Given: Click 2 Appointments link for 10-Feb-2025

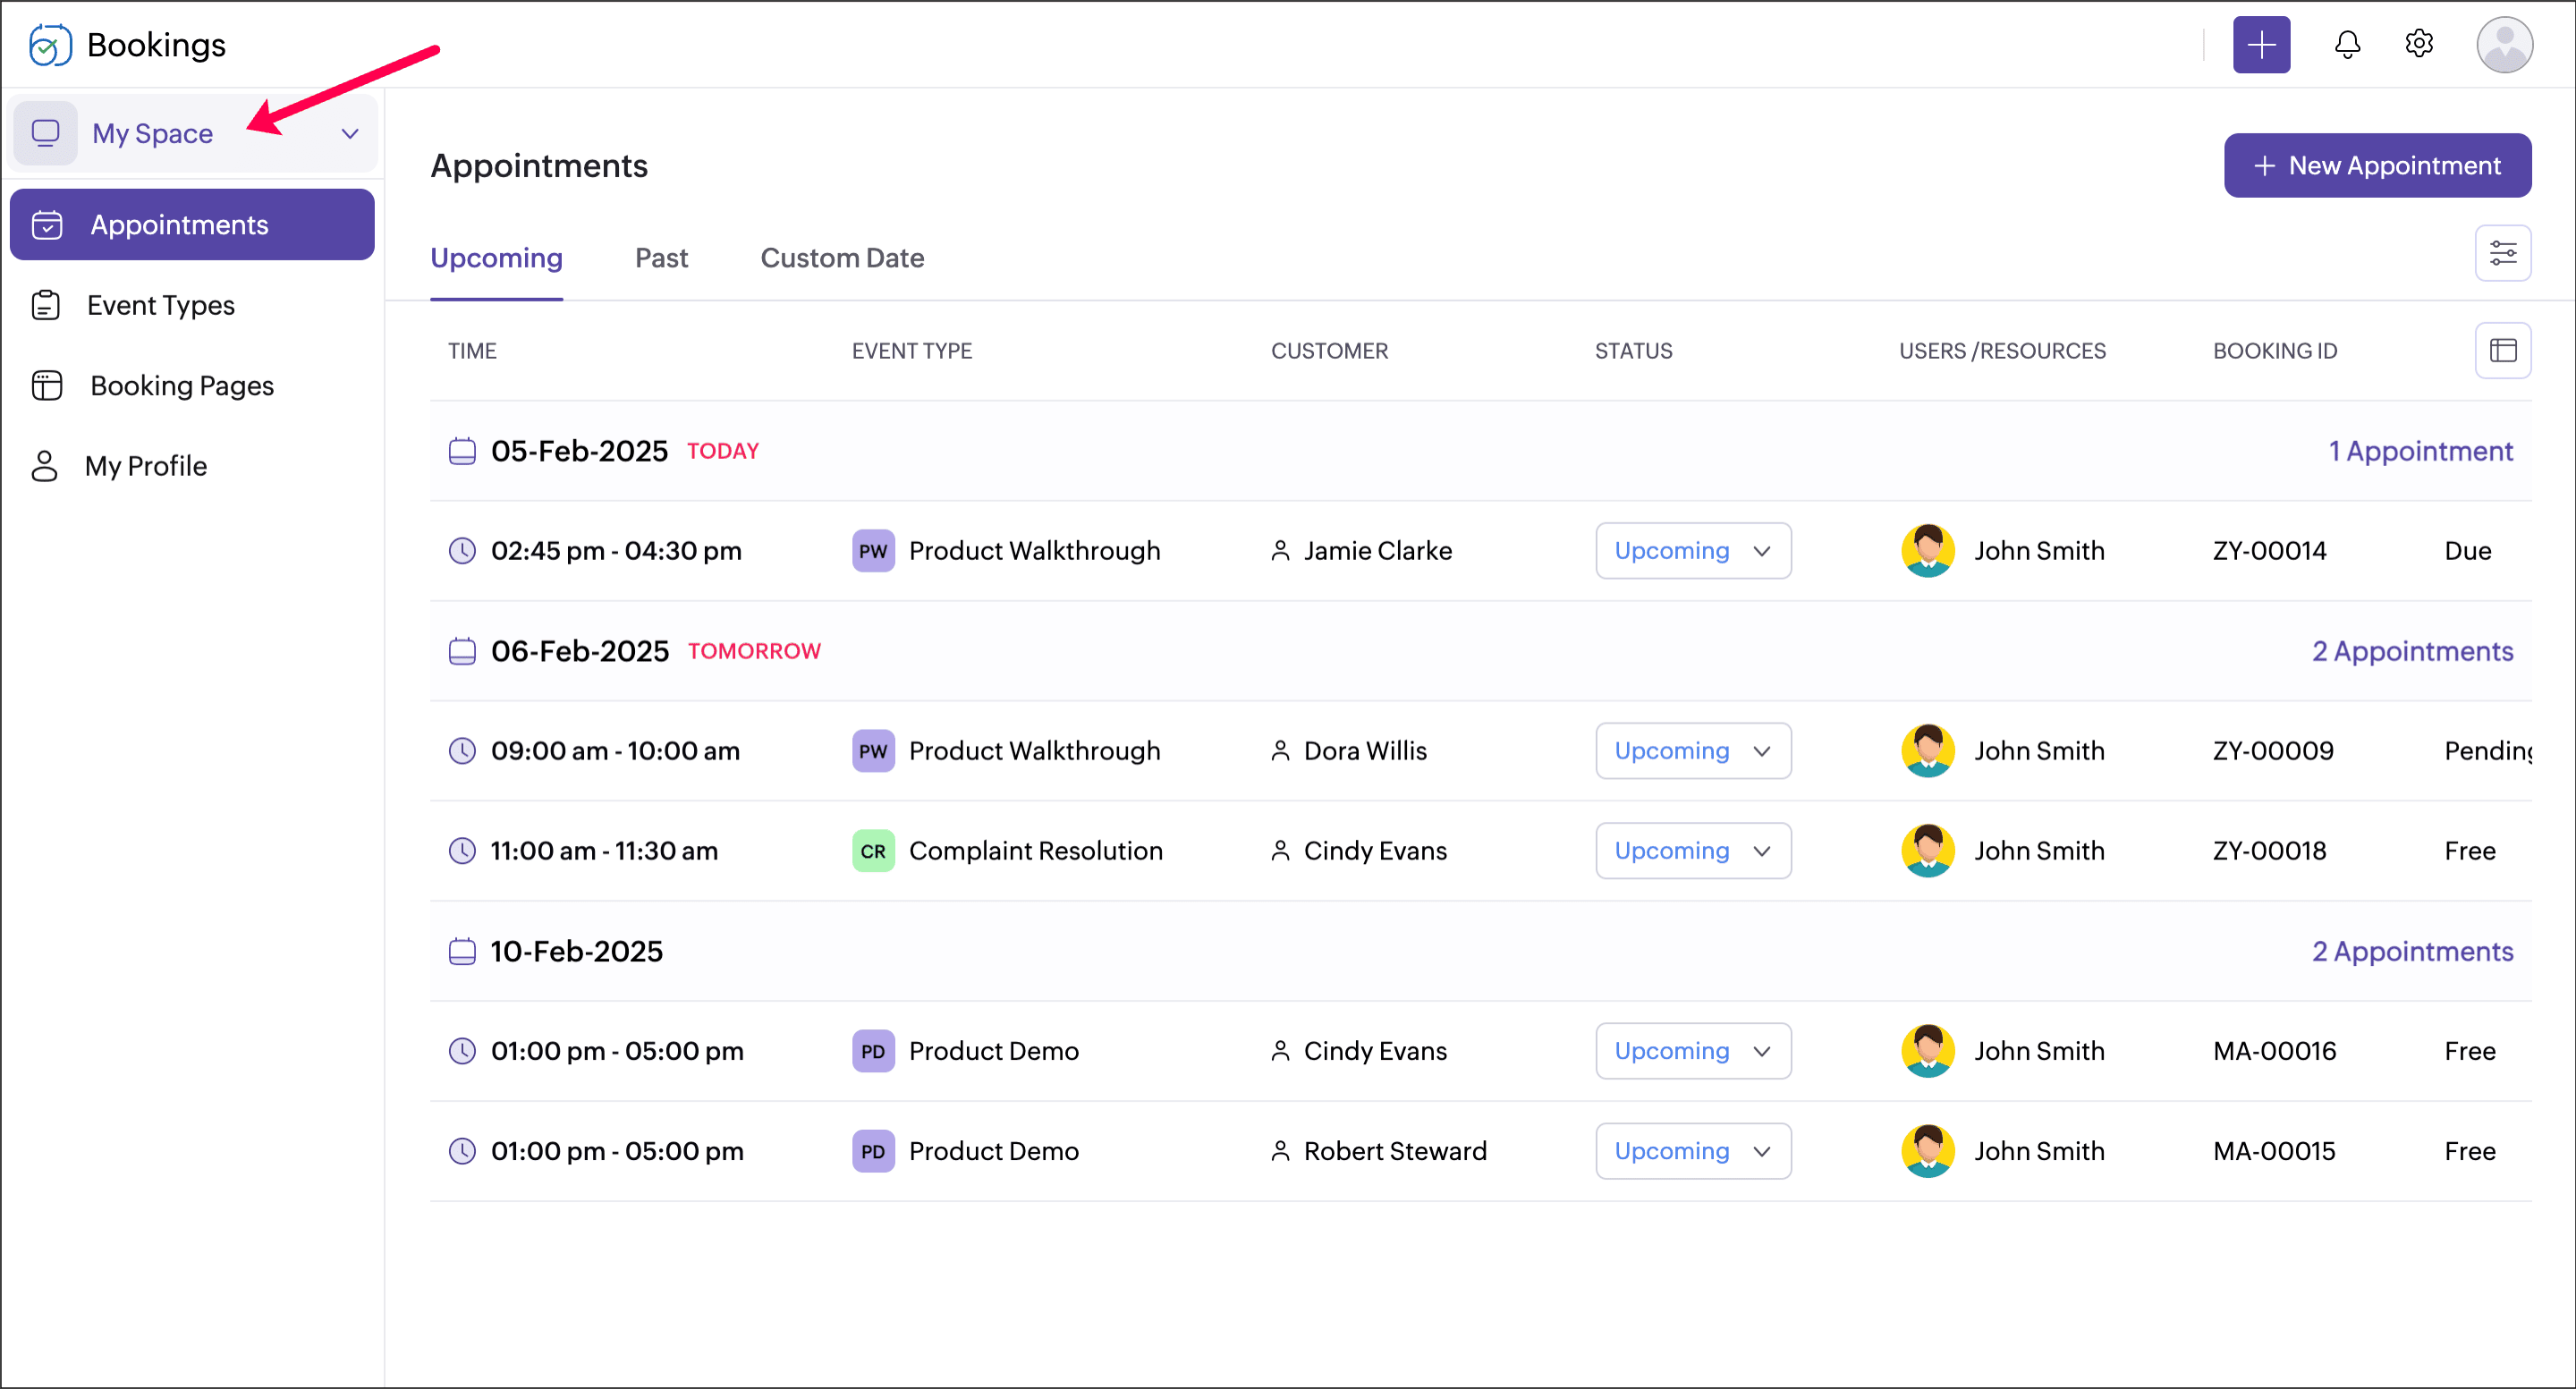Looking at the screenshot, I should click(x=2412, y=951).
